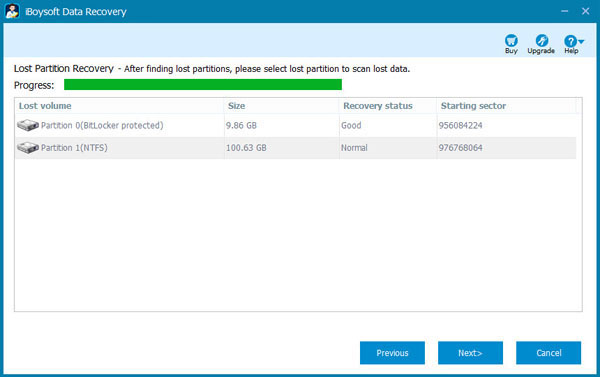Click the iBoysoft app logo icon
The height and width of the screenshot is (377, 600).
coord(12,11)
